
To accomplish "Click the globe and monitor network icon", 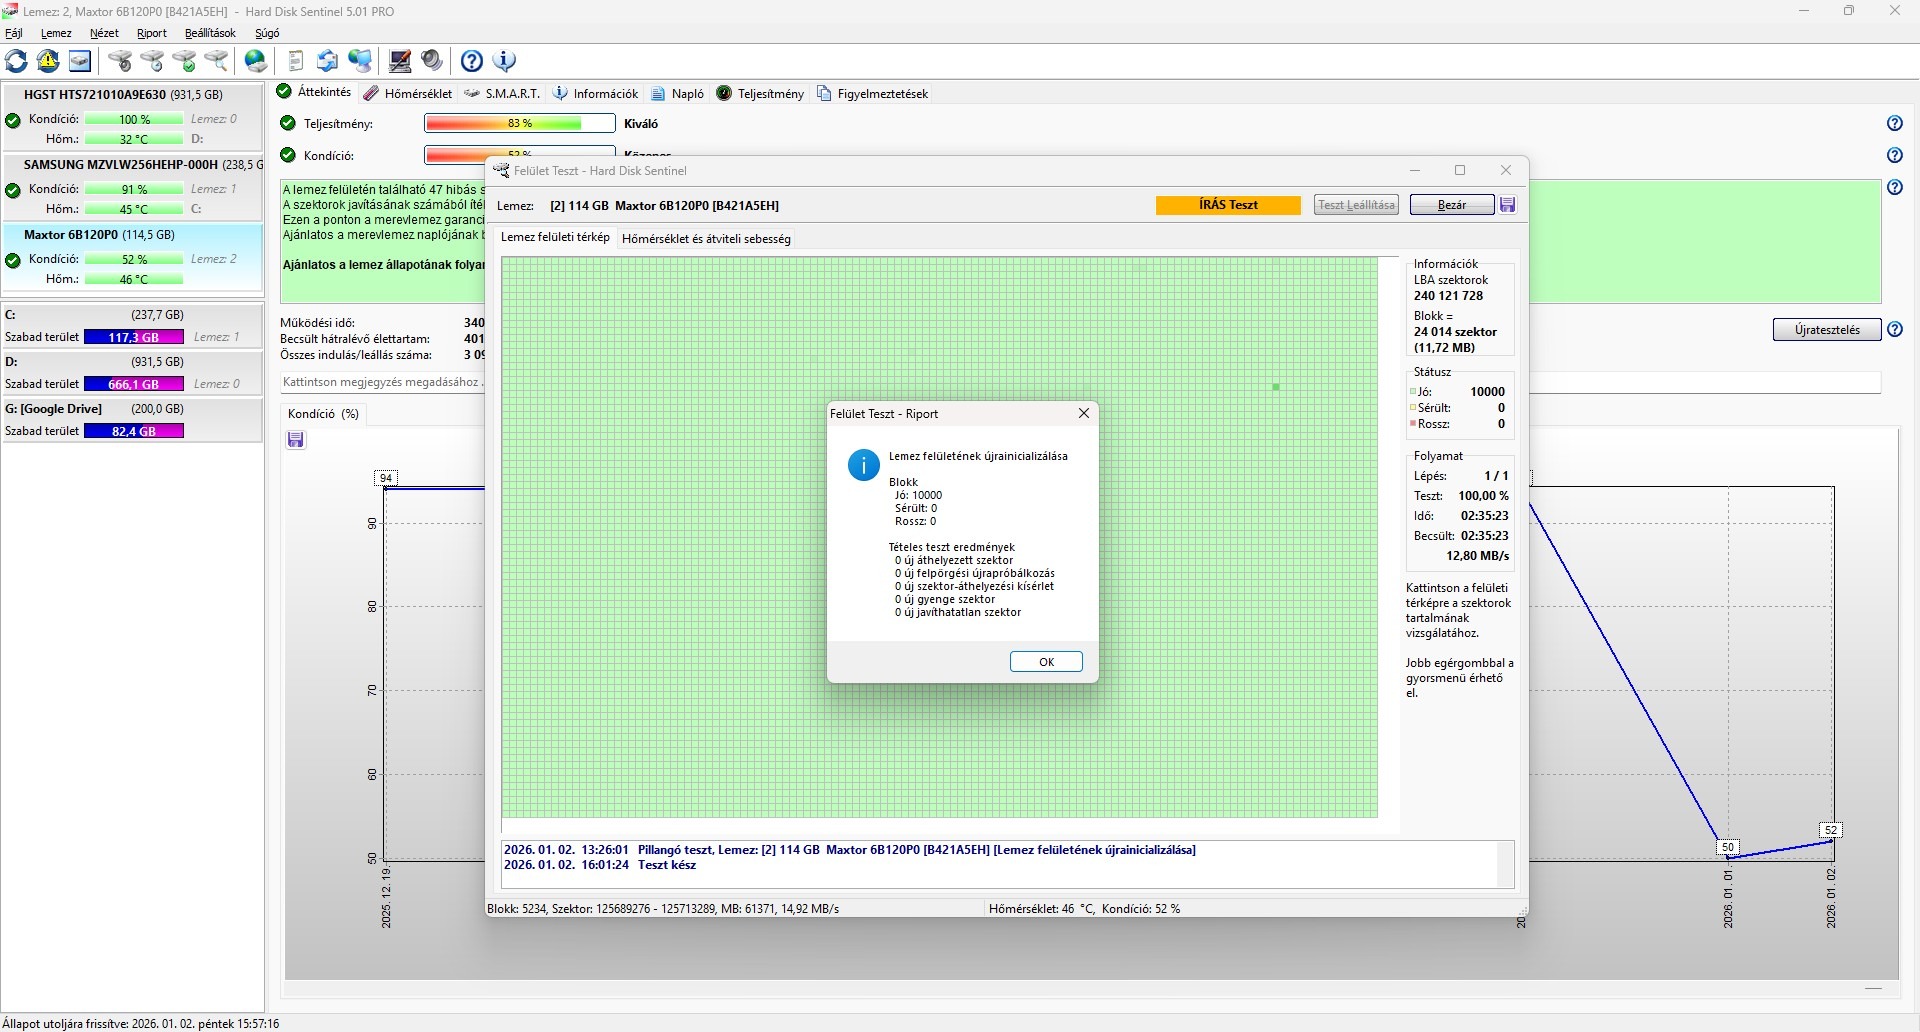I will coord(360,61).
